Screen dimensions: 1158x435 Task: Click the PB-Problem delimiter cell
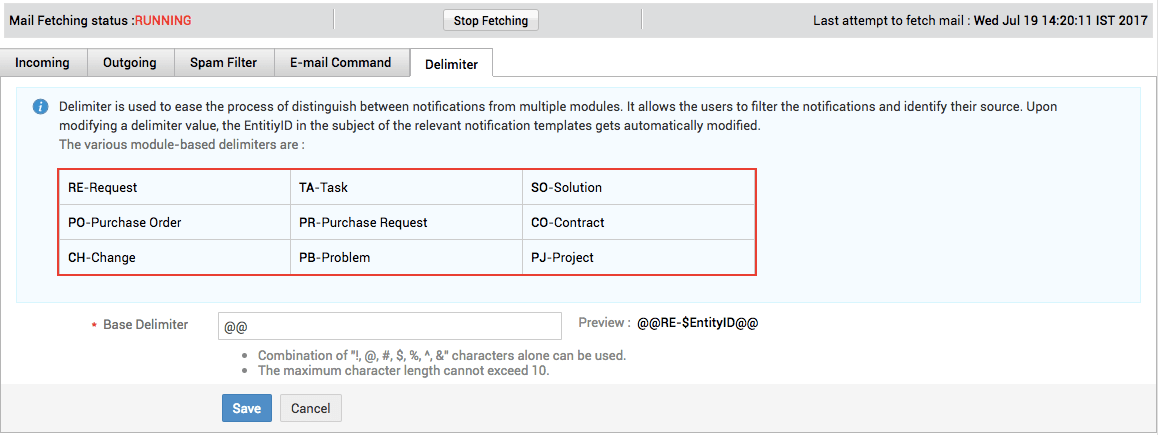tap(406, 258)
